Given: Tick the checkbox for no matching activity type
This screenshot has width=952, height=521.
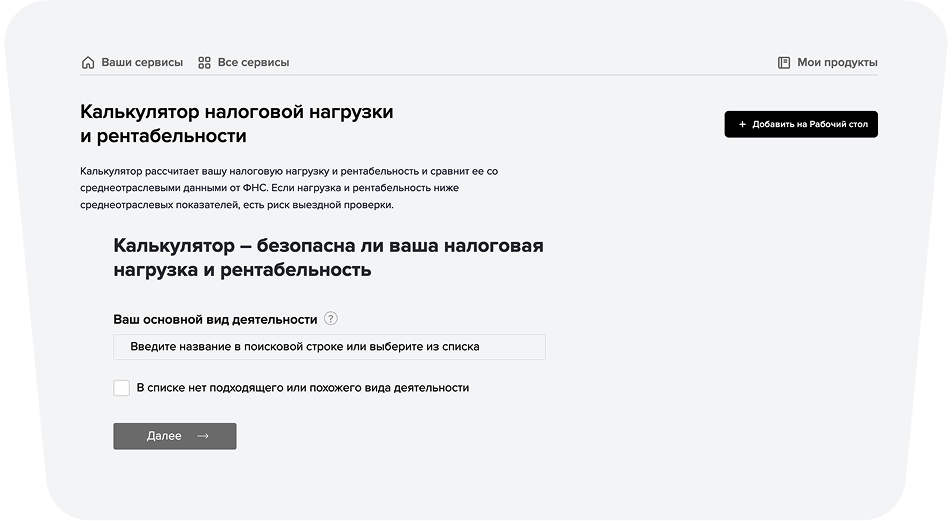Looking at the screenshot, I should (x=121, y=388).
